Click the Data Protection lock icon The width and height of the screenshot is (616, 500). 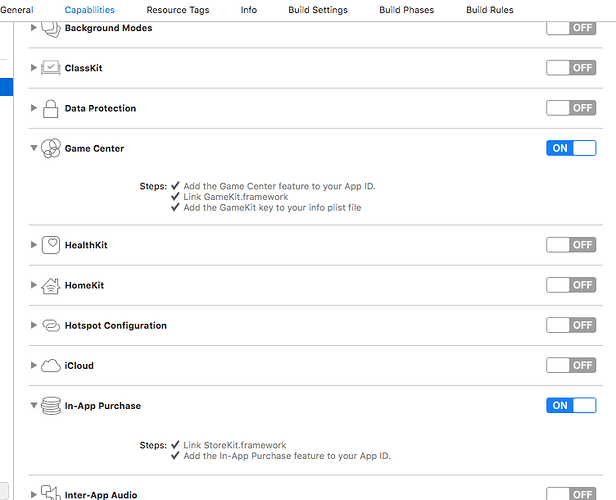click(x=50, y=108)
